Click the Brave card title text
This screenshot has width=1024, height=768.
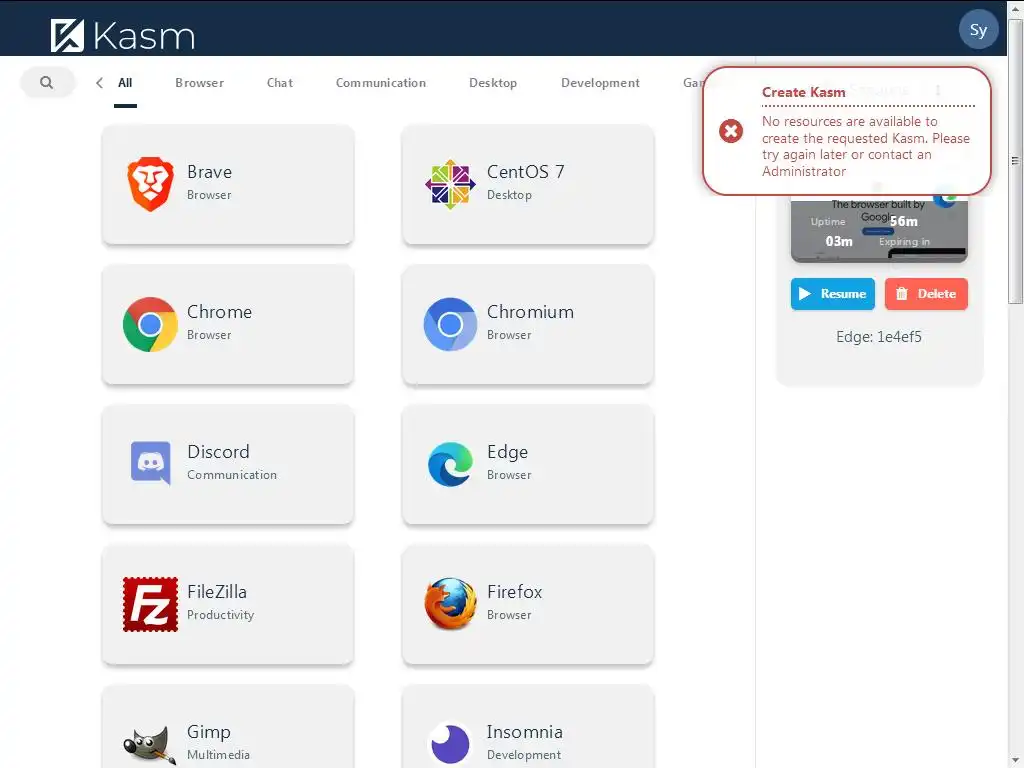point(209,172)
